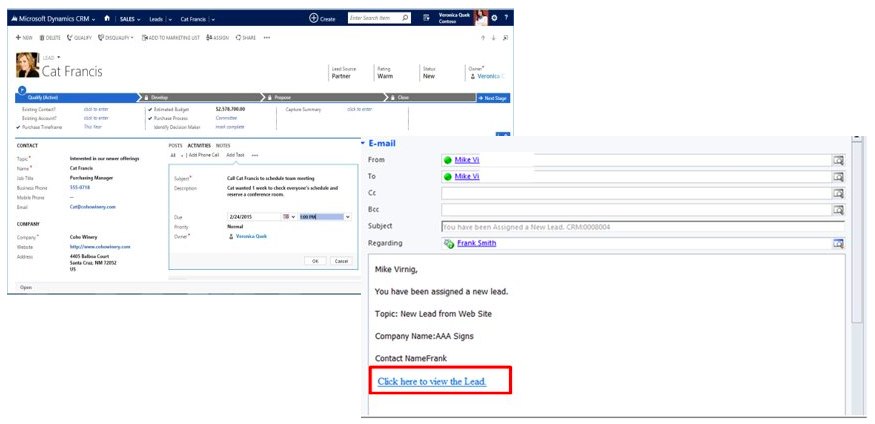Click the Create plus icon
This screenshot has height=424, width=875.
(x=314, y=18)
